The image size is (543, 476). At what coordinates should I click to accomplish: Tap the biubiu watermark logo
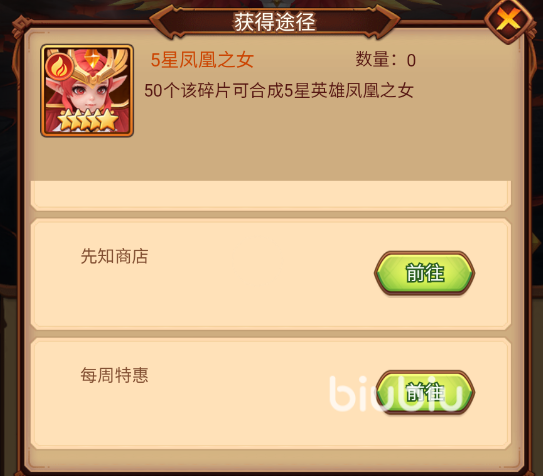(x=397, y=394)
